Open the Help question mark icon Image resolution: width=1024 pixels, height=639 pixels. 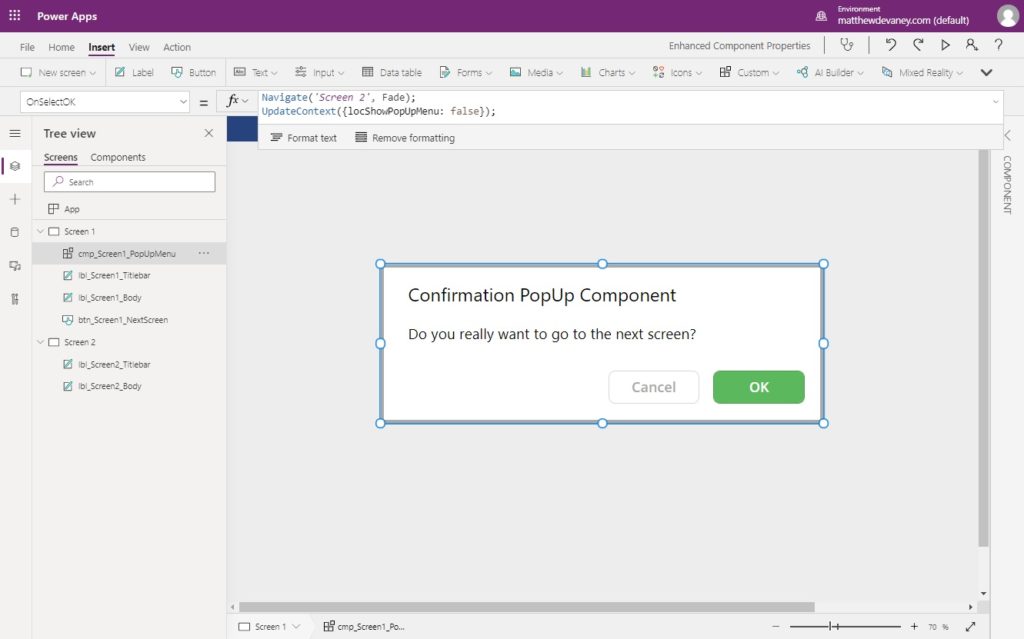[x=999, y=45]
